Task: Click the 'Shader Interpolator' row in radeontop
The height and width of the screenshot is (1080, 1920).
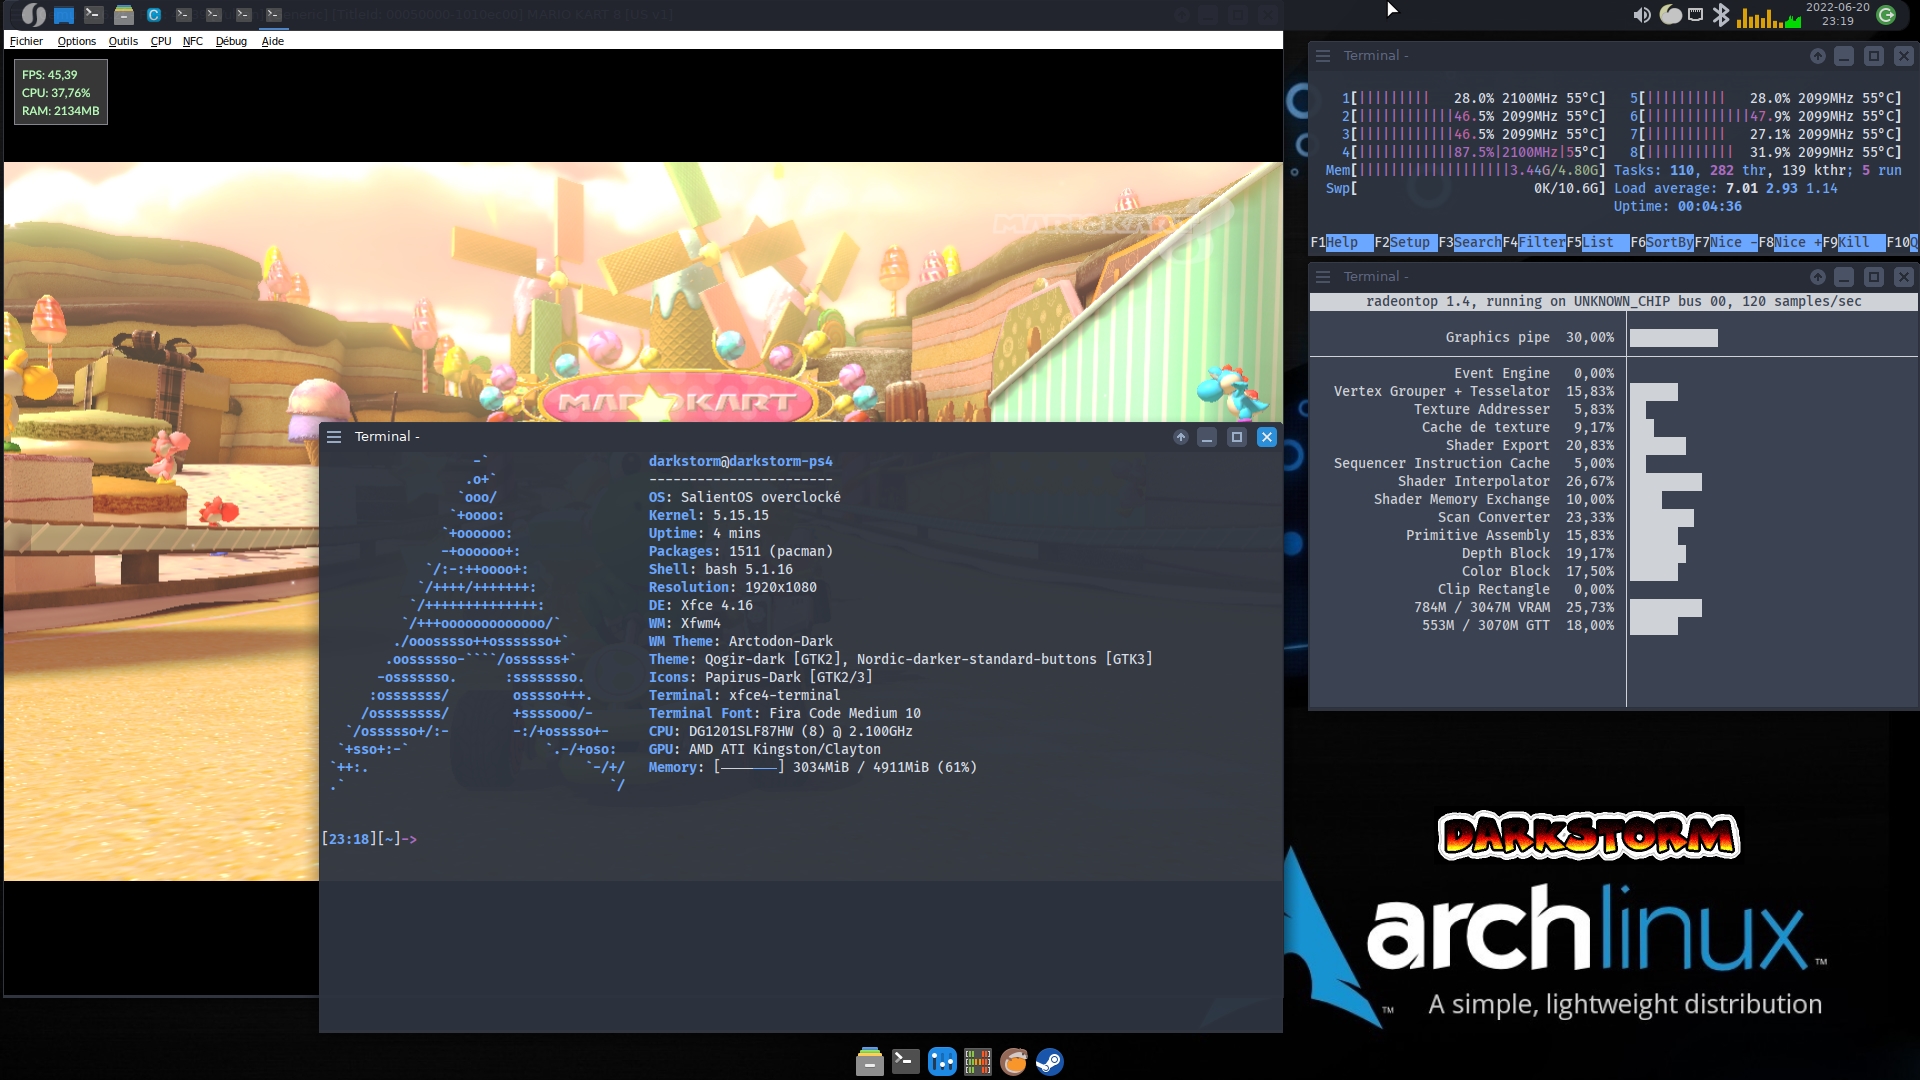Action: coord(1550,481)
